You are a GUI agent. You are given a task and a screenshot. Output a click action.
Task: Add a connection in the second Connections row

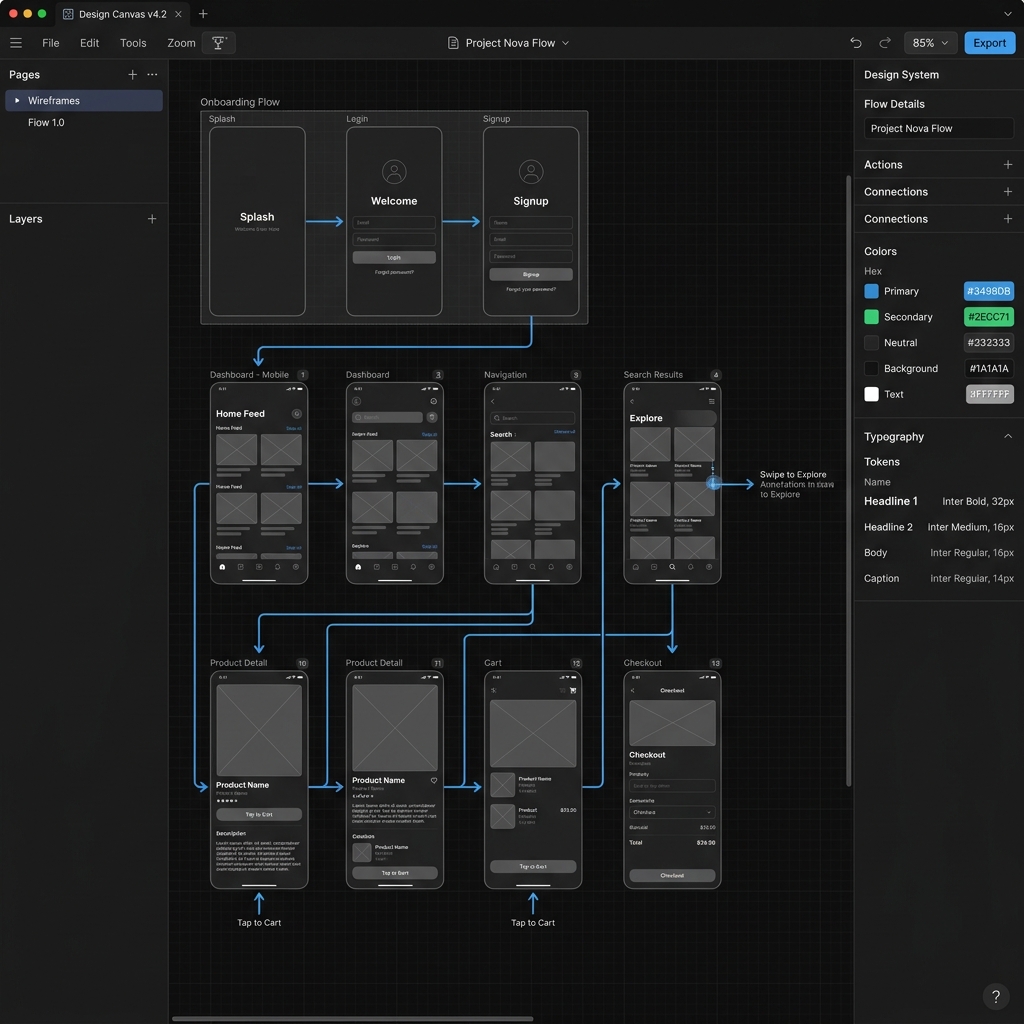(x=1008, y=219)
